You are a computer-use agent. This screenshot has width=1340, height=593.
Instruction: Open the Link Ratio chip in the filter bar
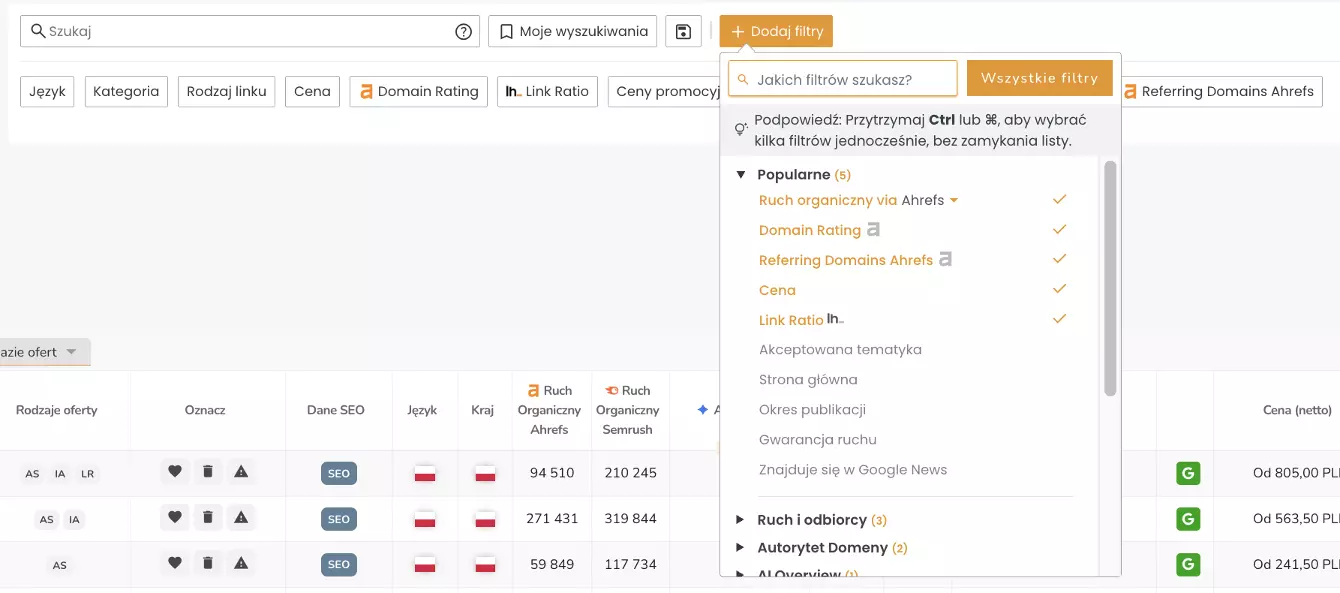coord(547,91)
